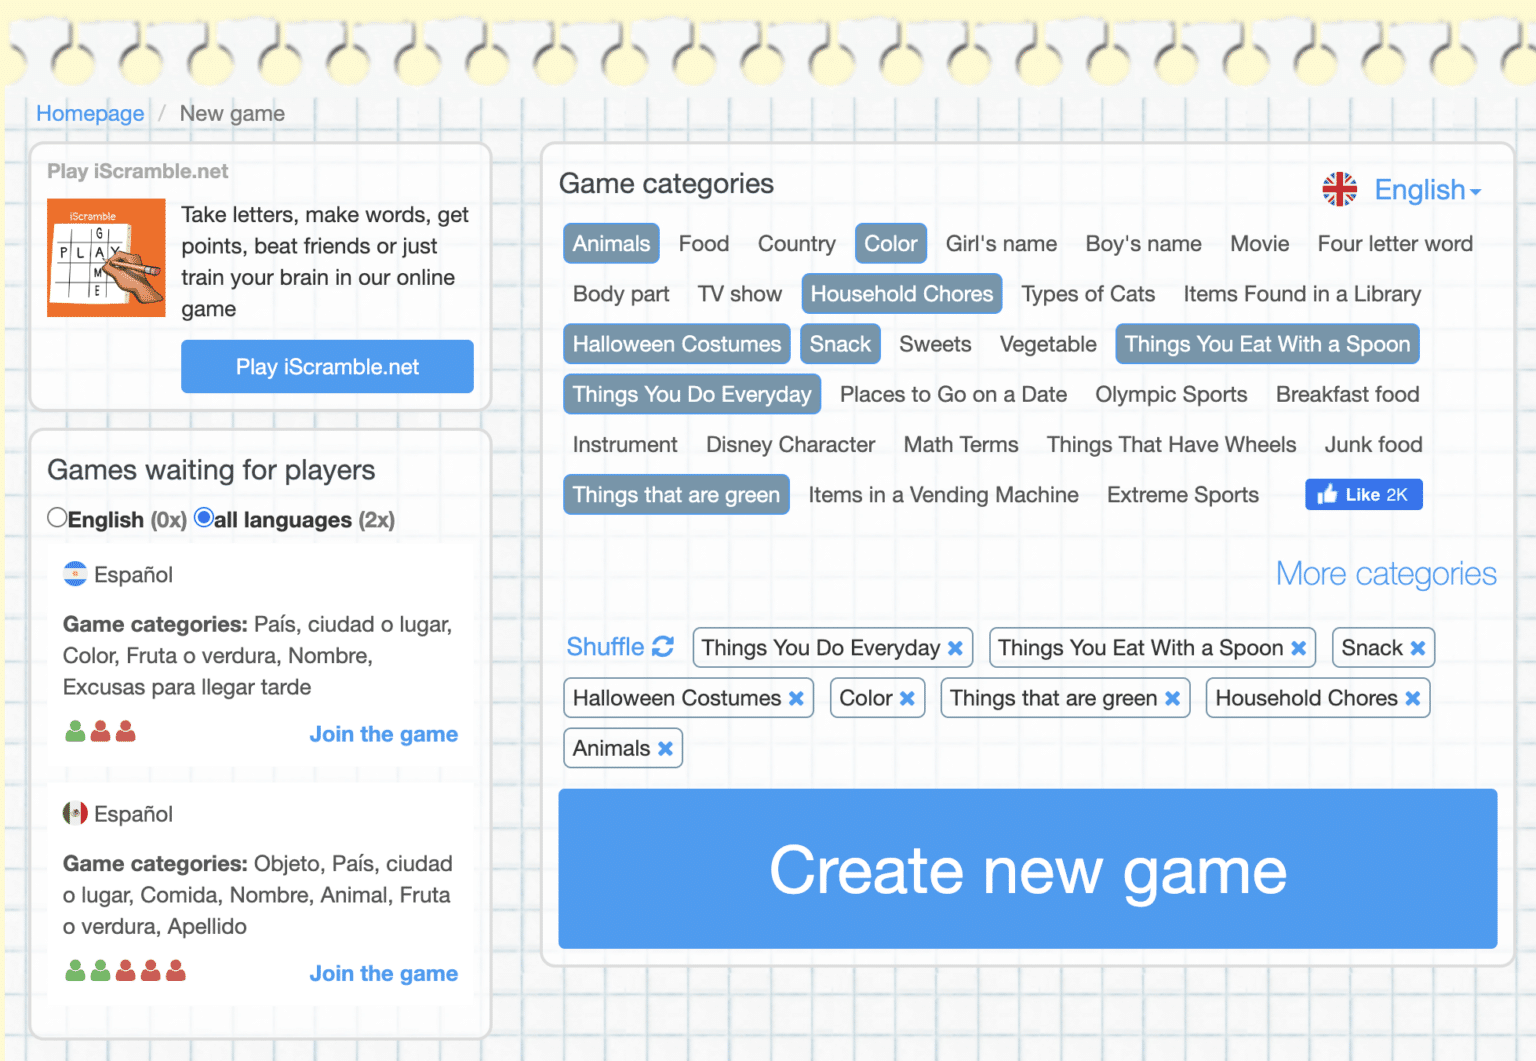Viewport: 1536px width, 1061px height.
Task: Click the Argentina flag beside first Español game
Action: [75, 574]
